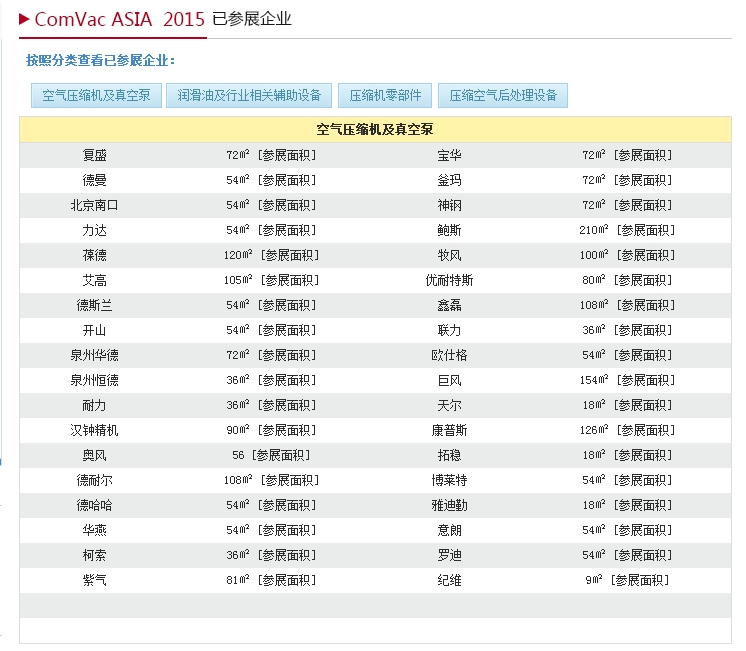Select exhibitor 拓稳
The height and width of the screenshot is (651, 746).
[449, 455]
